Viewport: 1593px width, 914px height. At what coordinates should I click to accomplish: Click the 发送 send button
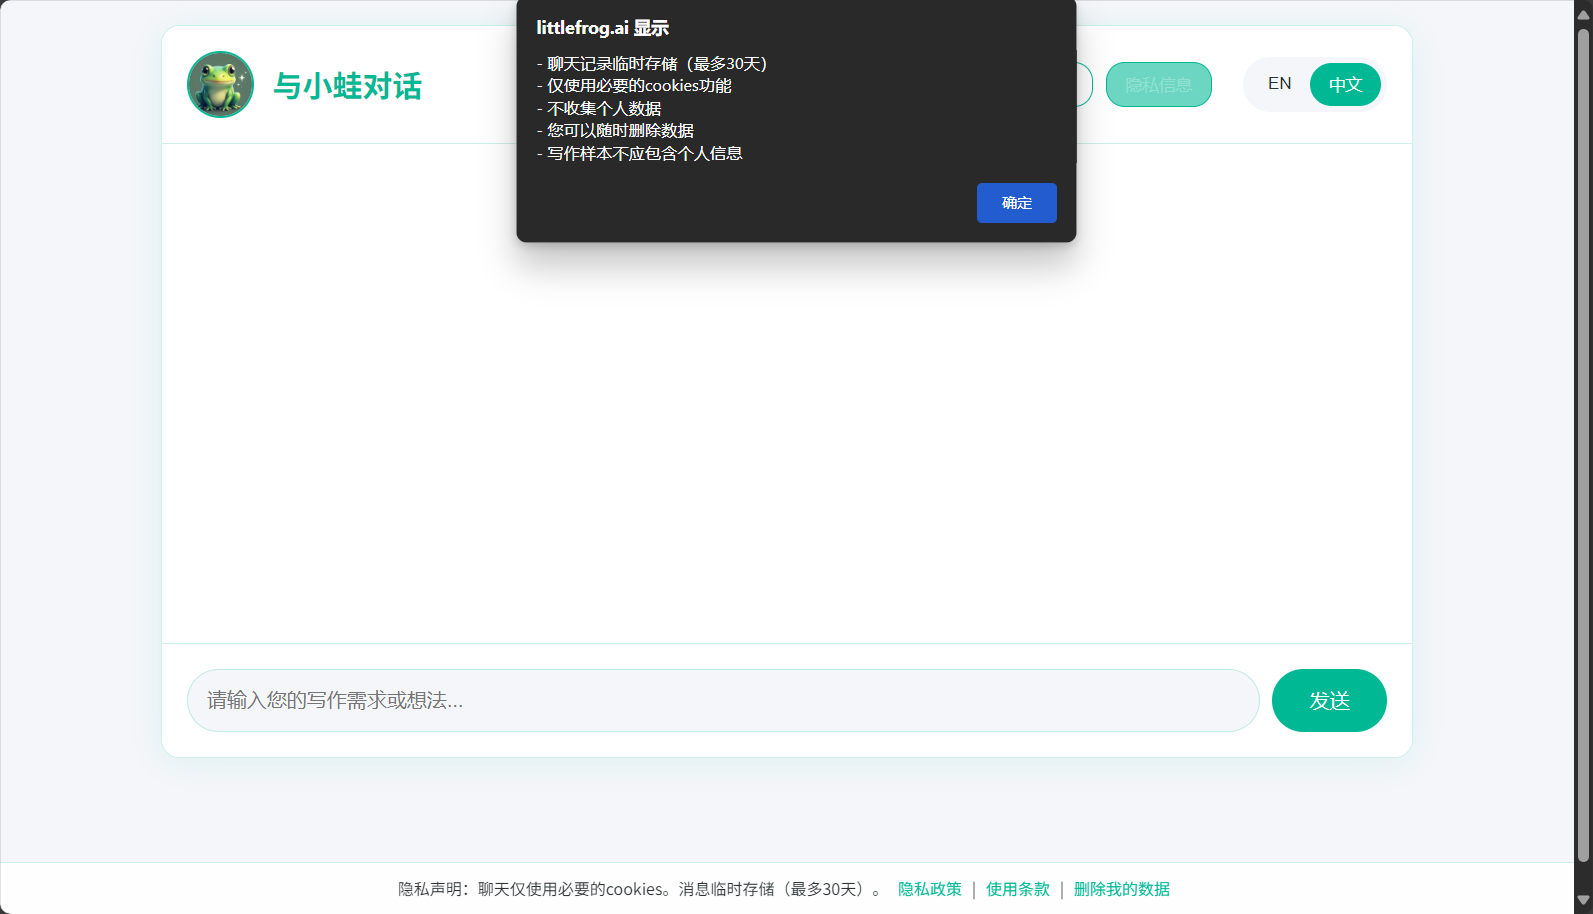click(1329, 700)
